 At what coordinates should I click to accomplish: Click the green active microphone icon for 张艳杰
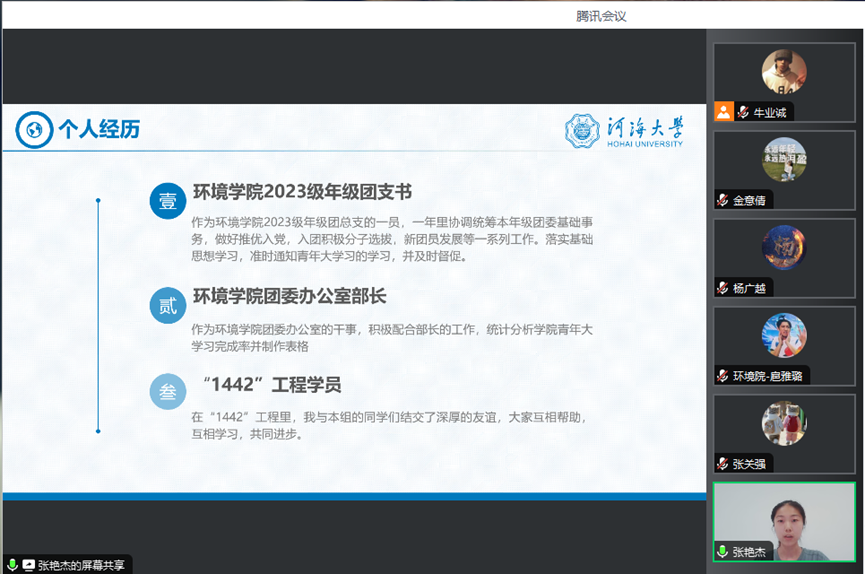pos(722,552)
